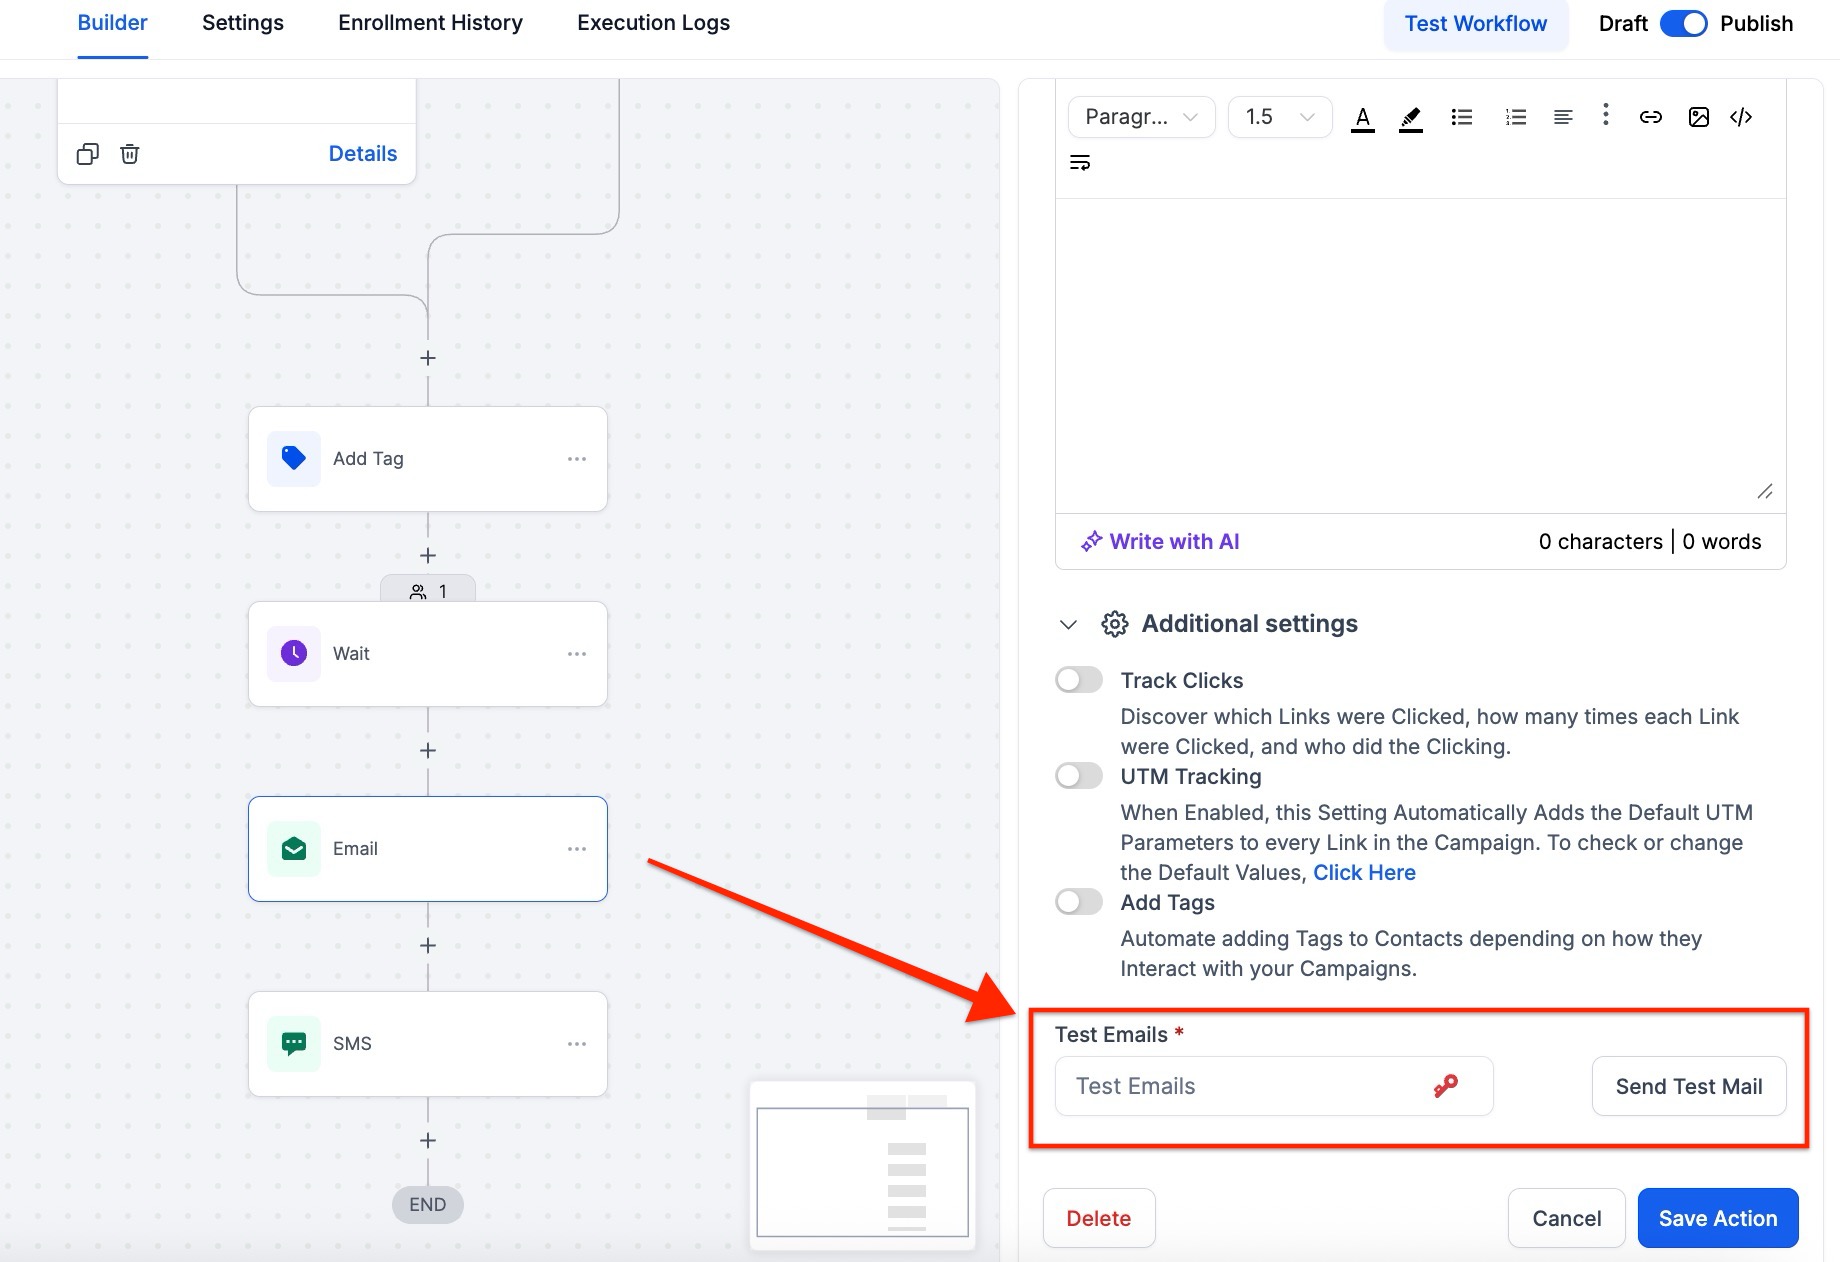The image size is (1840, 1262).
Task: Click the insert image icon in editor toolbar
Action: (x=1698, y=117)
